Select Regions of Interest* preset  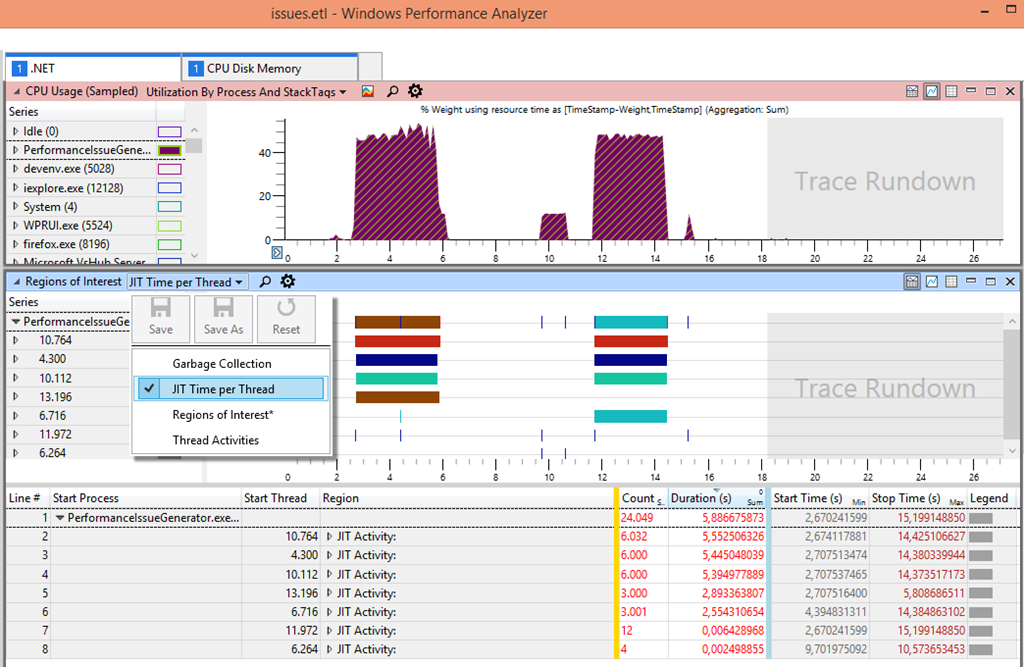click(x=231, y=415)
